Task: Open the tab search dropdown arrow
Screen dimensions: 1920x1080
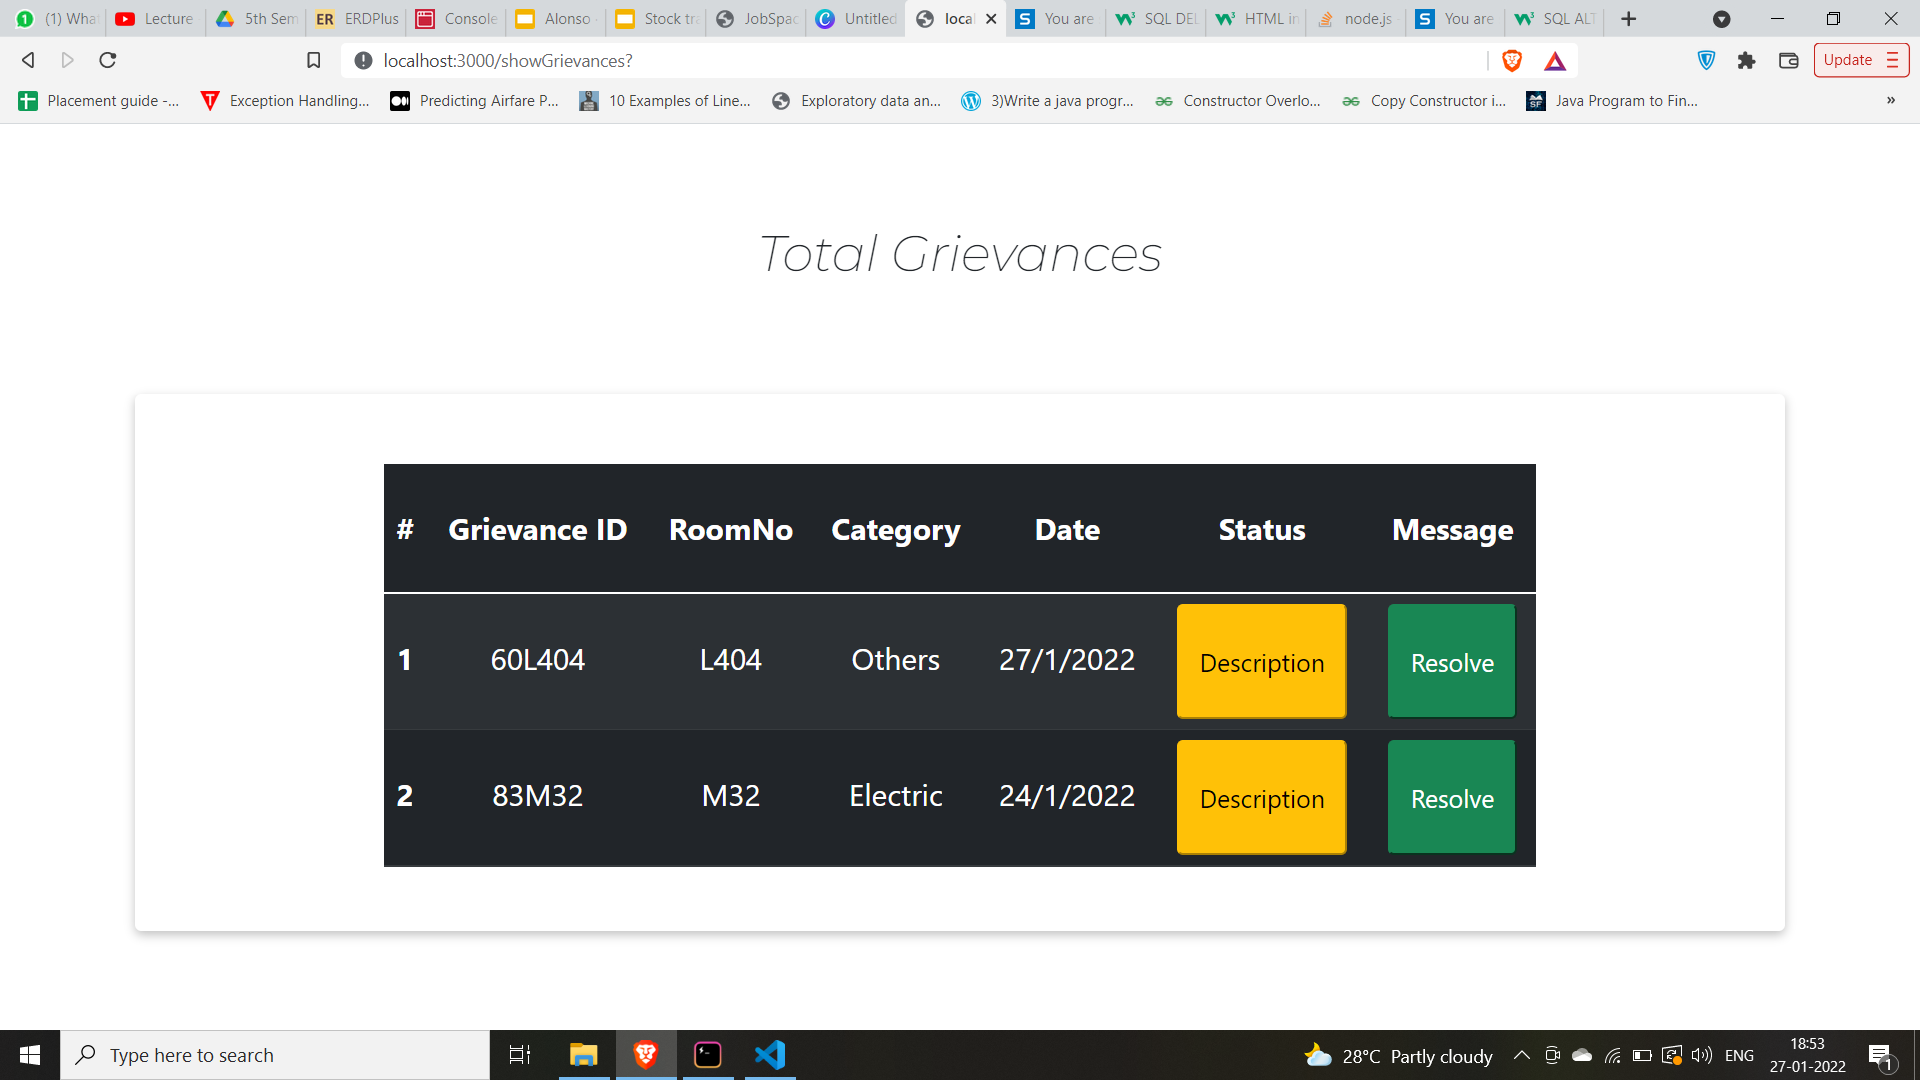Action: click(x=1722, y=18)
